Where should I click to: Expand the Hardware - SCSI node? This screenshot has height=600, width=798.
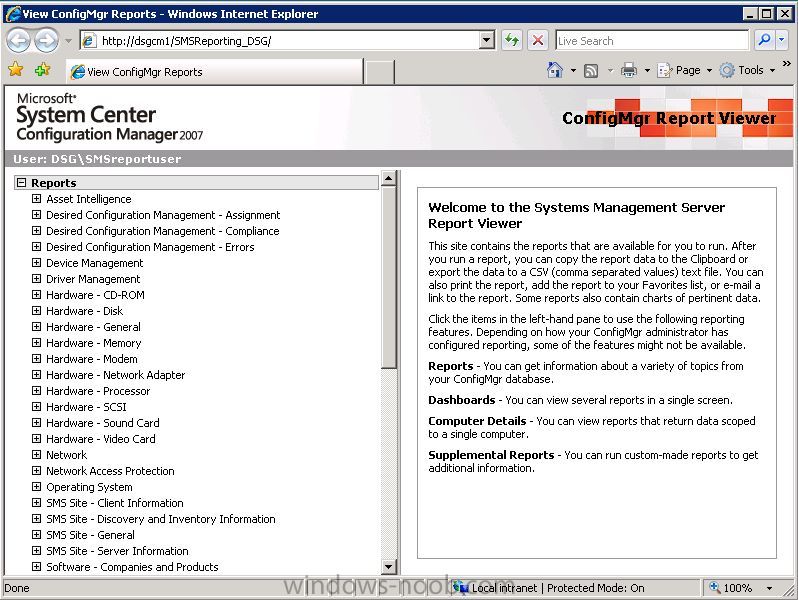click(x=36, y=406)
